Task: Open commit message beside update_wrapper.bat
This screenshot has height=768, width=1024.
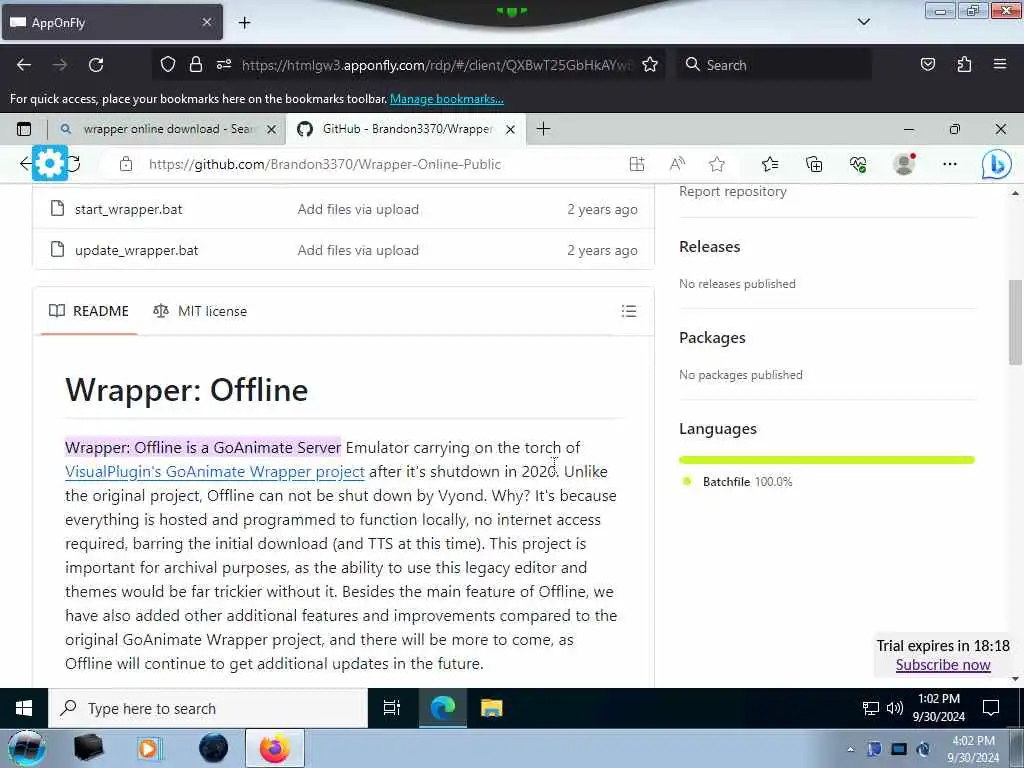Action: pyautogui.click(x=358, y=251)
